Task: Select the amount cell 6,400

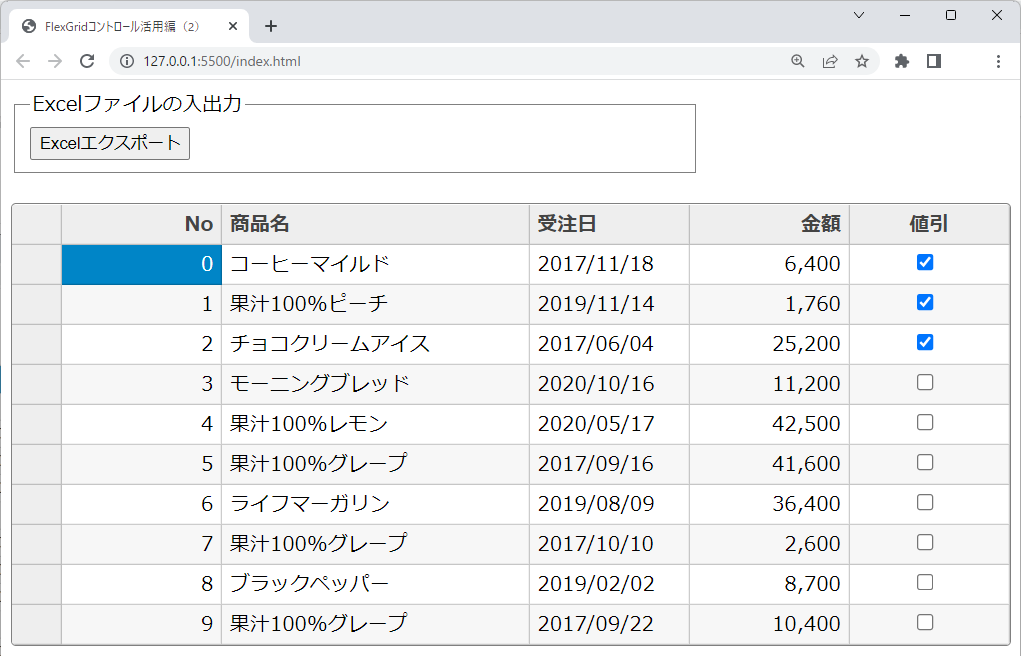Action: 770,264
